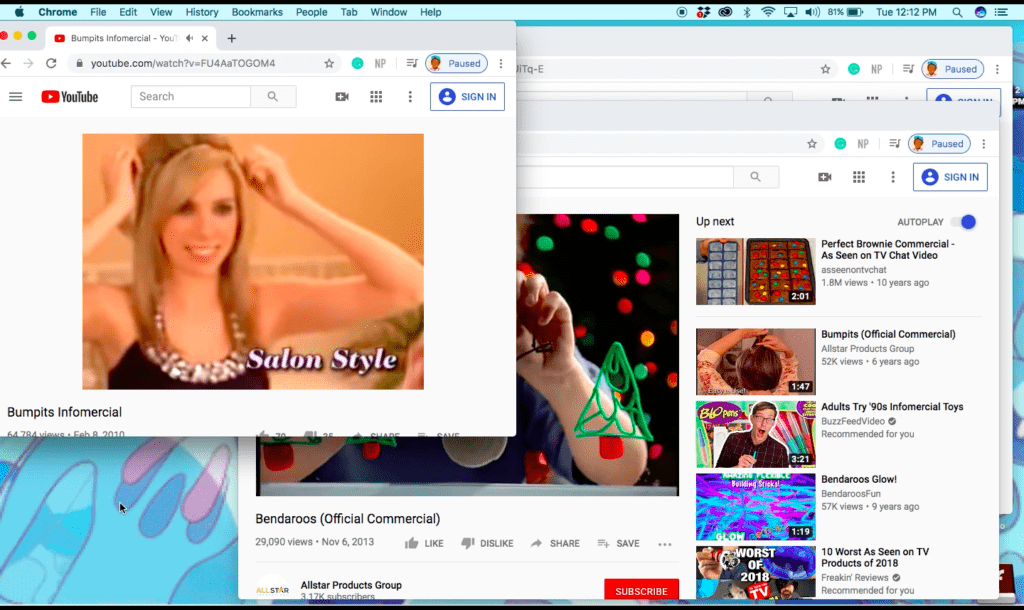
Task: Go back in the front Bumpits window
Action: [6, 63]
